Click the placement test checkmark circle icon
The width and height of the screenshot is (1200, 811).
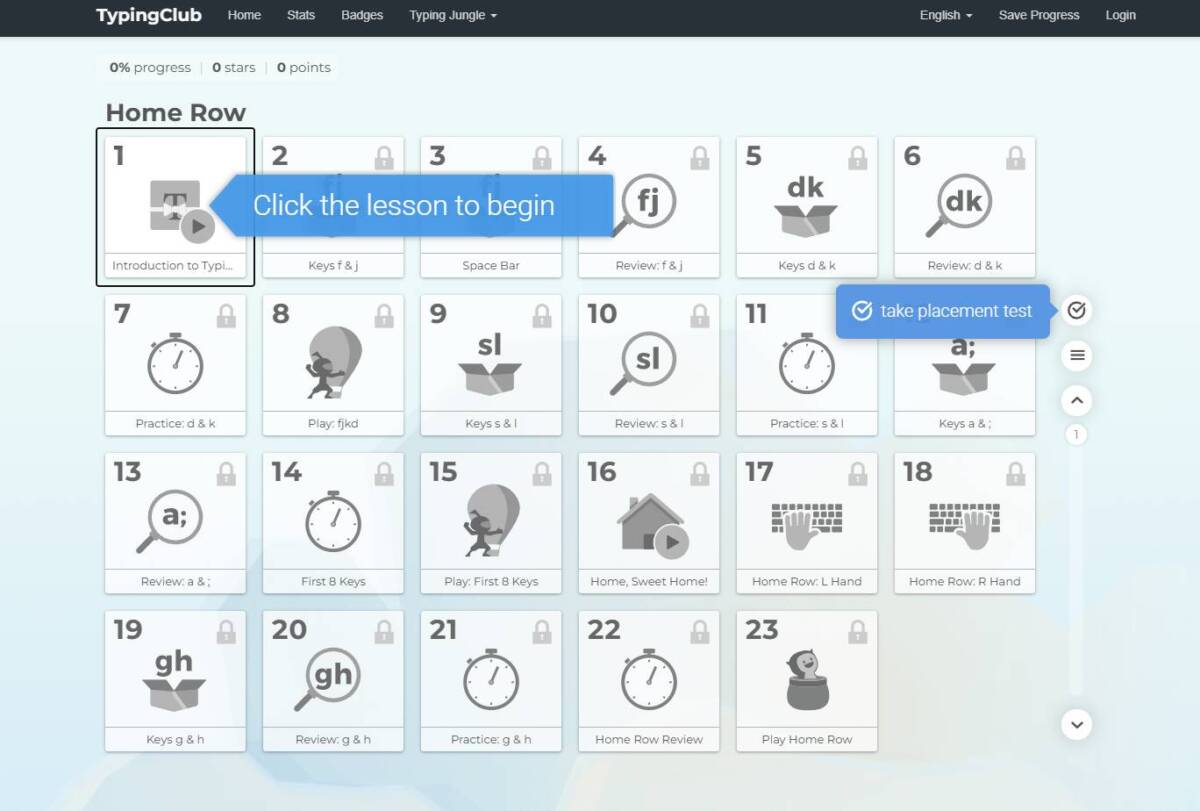pos(1076,310)
